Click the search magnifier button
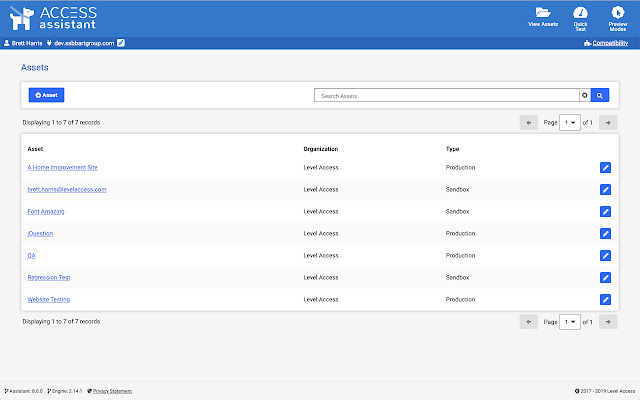This screenshot has width=640, height=400. (600, 95)
